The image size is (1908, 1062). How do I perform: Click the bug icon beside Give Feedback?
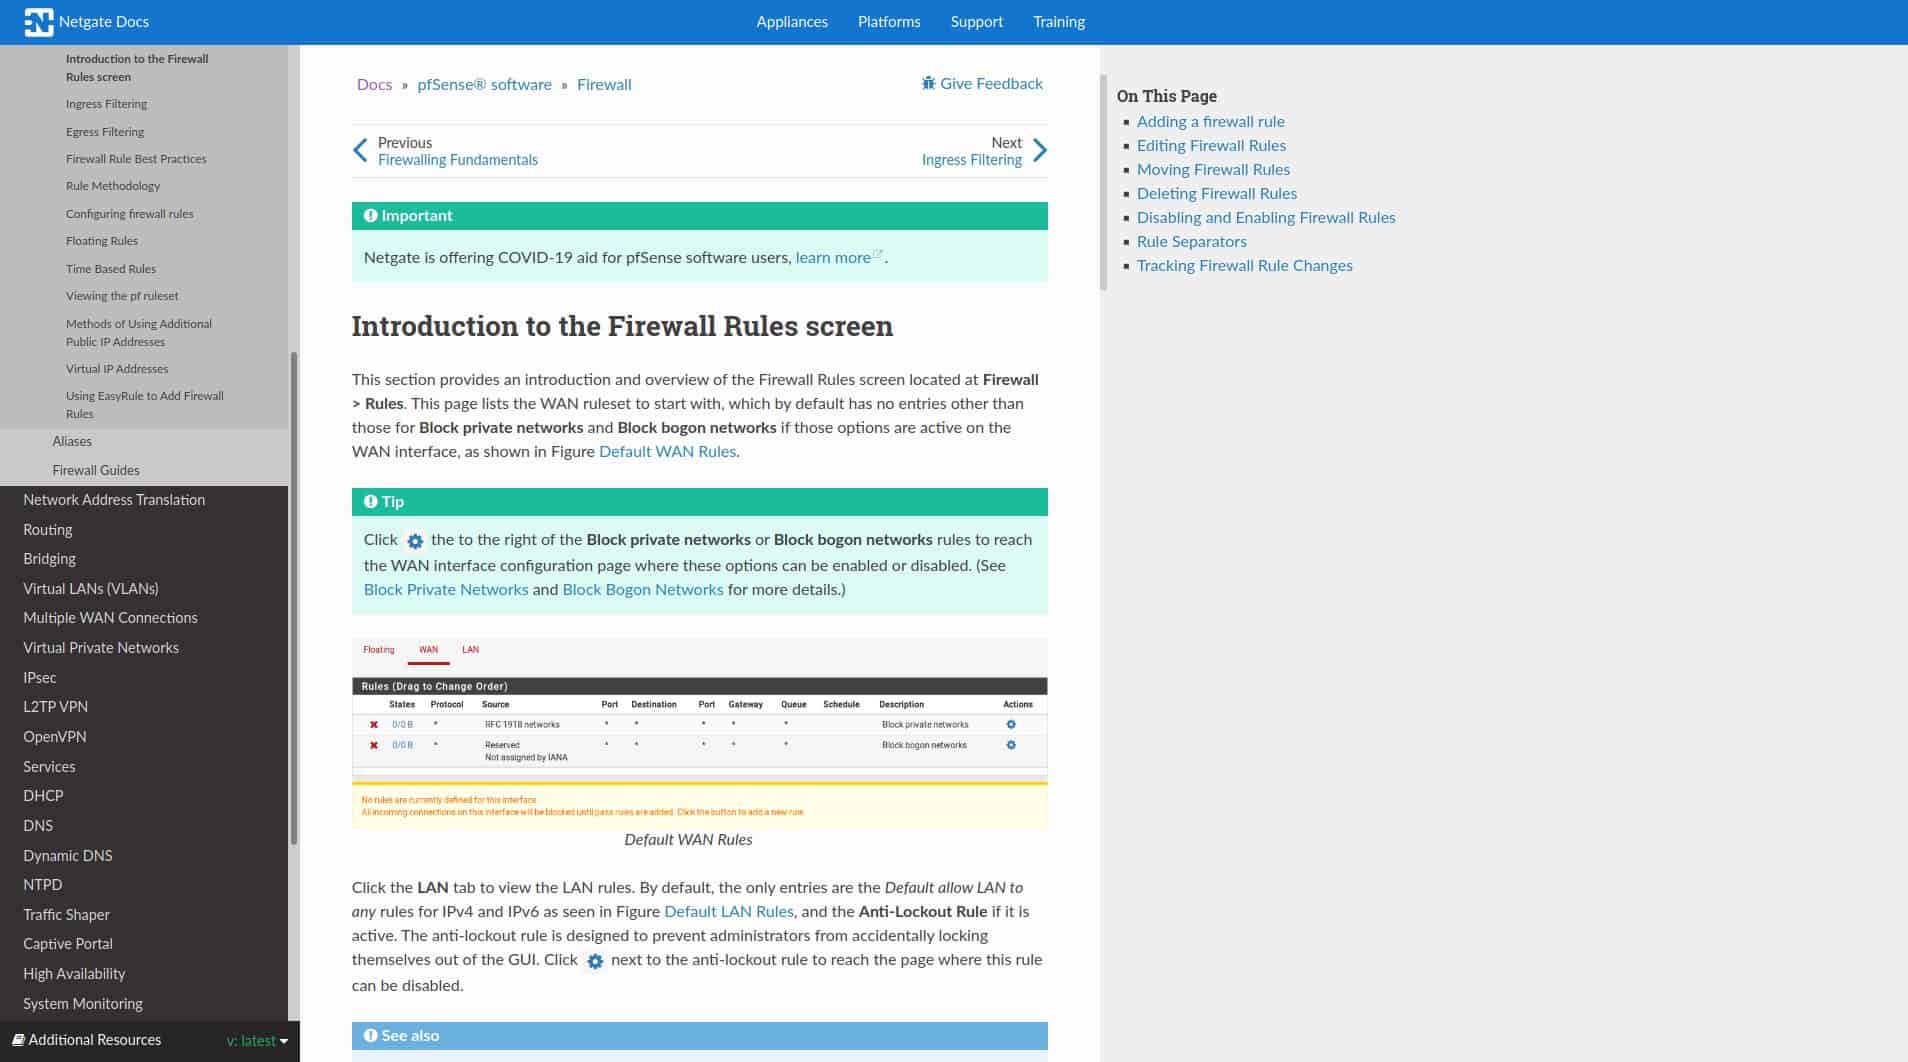(928, 83)
